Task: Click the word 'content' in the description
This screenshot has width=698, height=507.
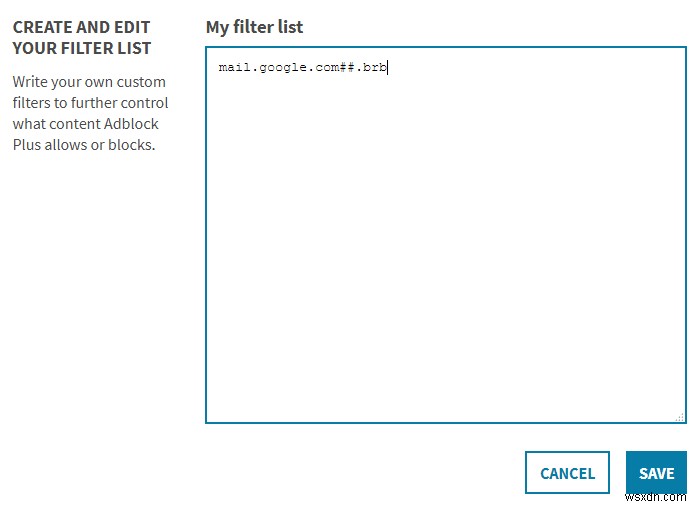Action: pos(76,123)
